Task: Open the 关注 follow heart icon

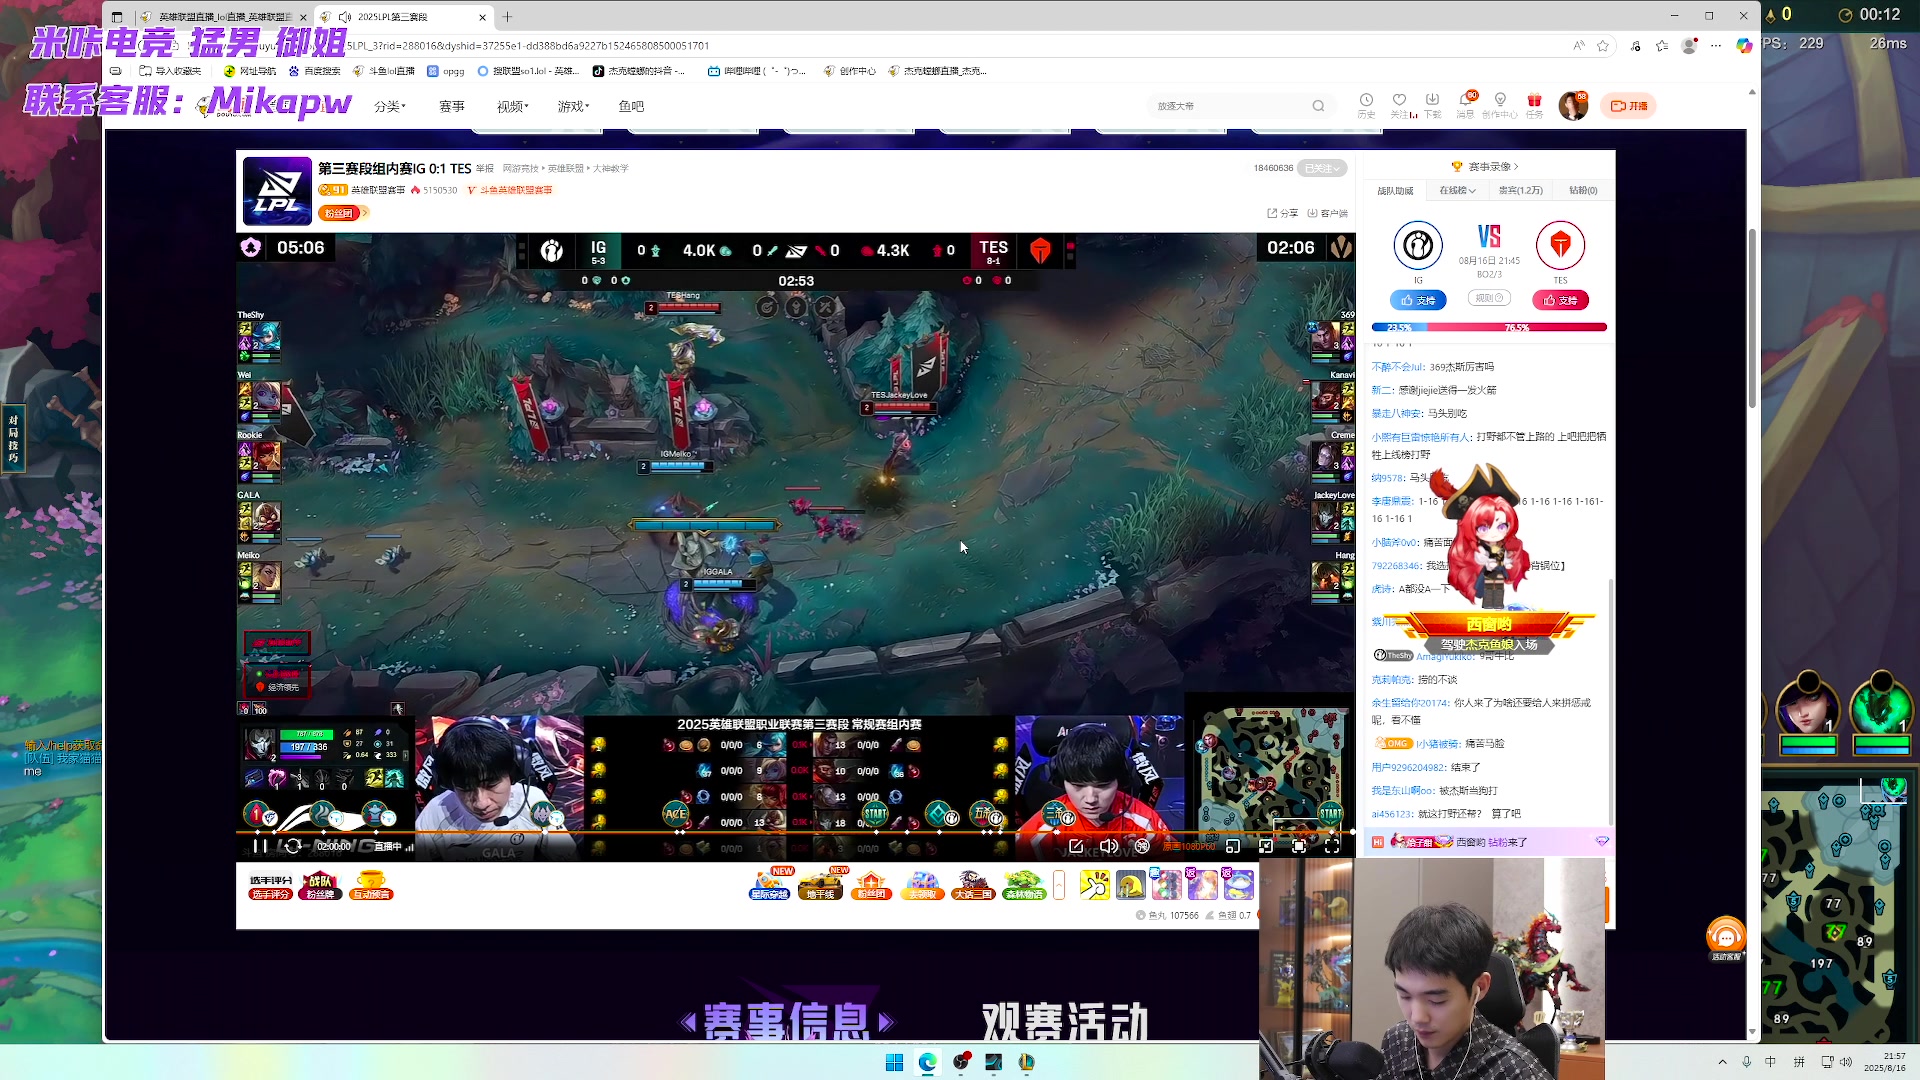Action: point(1399,105)
